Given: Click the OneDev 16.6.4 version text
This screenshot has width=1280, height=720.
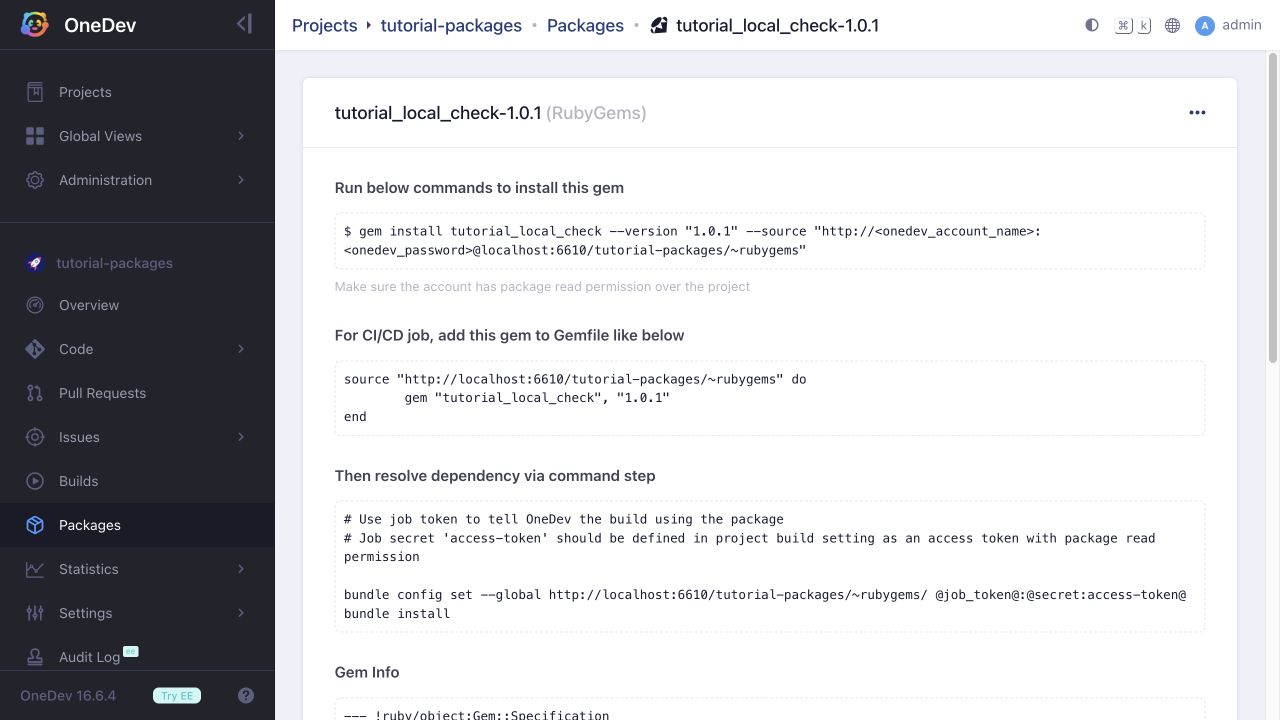Looking at the screenshot, I should [68, 695].
